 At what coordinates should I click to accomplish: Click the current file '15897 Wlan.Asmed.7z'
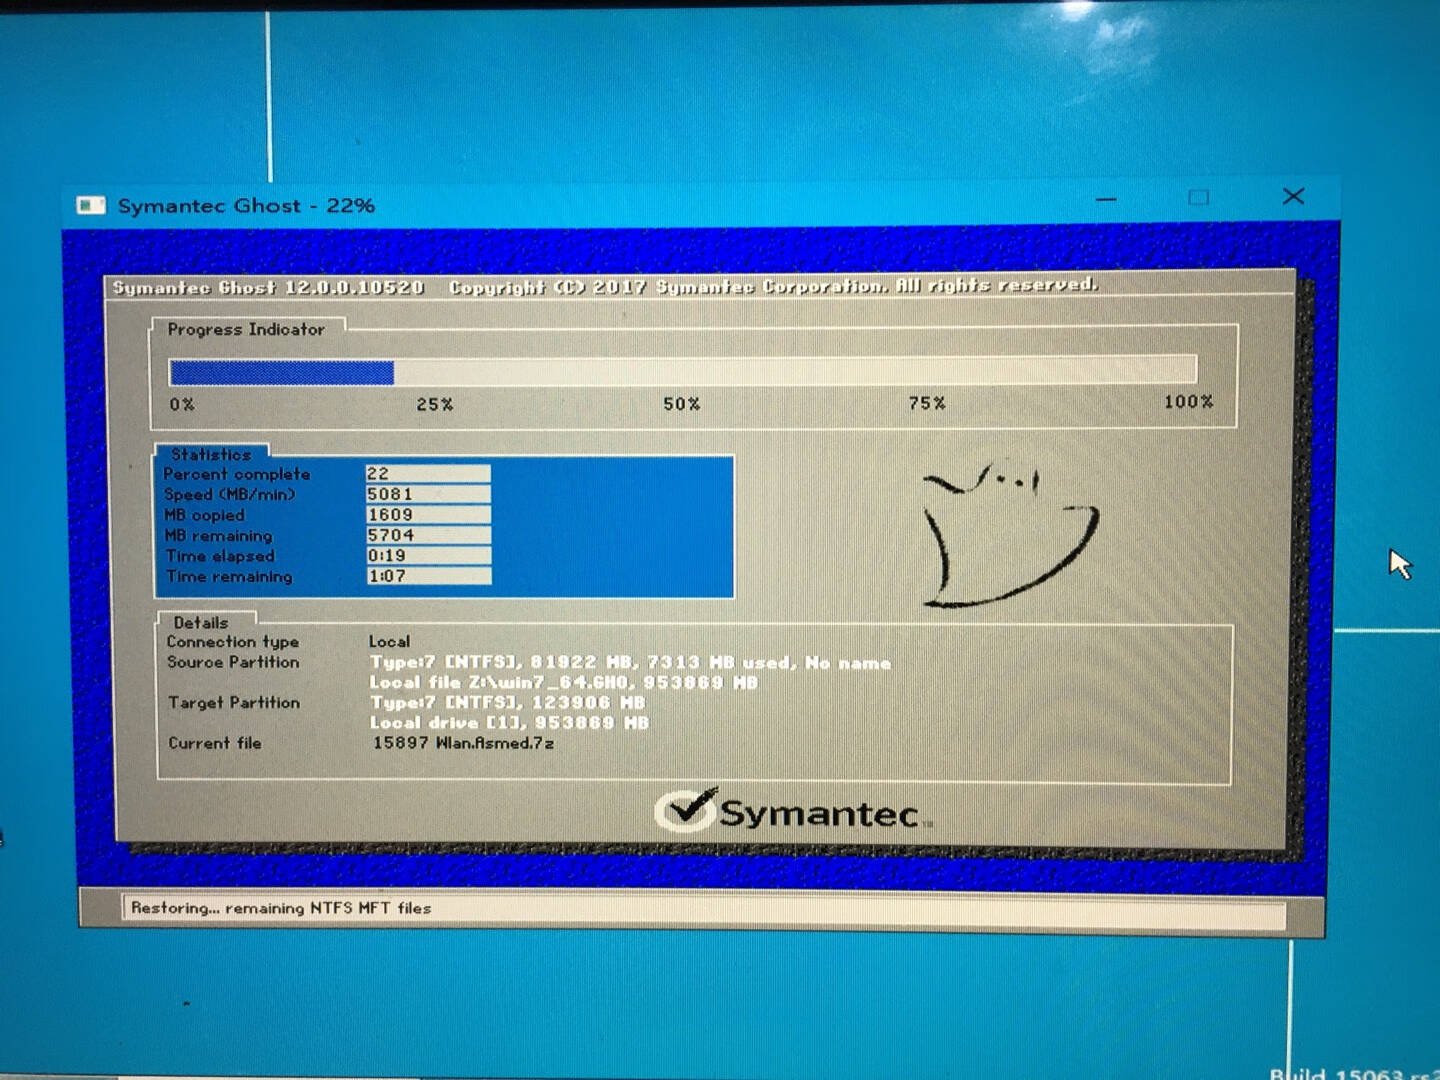[463, 743]
